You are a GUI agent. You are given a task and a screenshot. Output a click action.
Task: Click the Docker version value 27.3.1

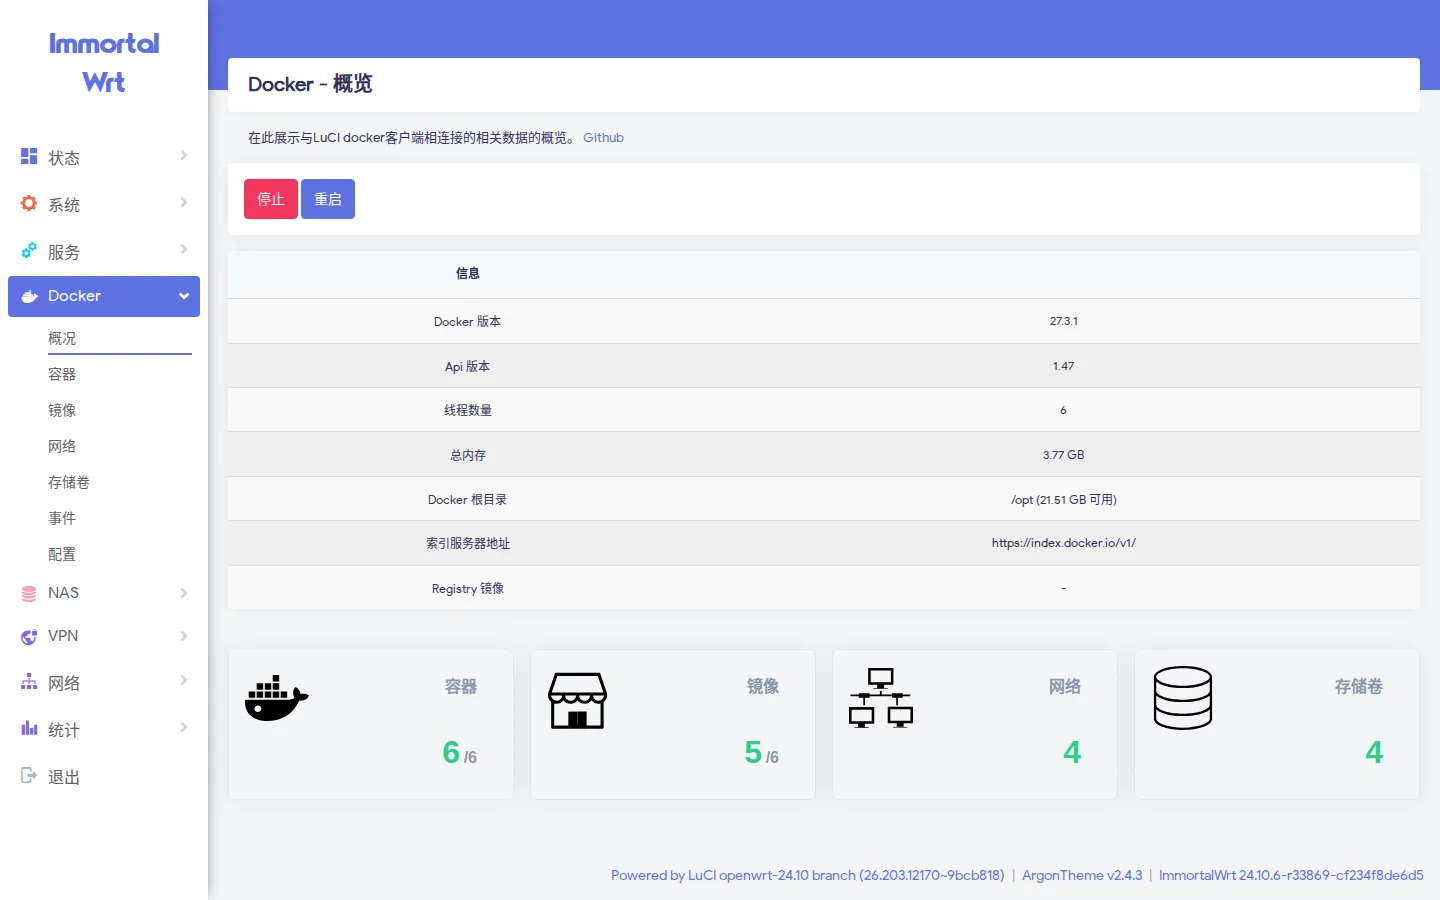pyautogui.click(x=1064, y=321)
